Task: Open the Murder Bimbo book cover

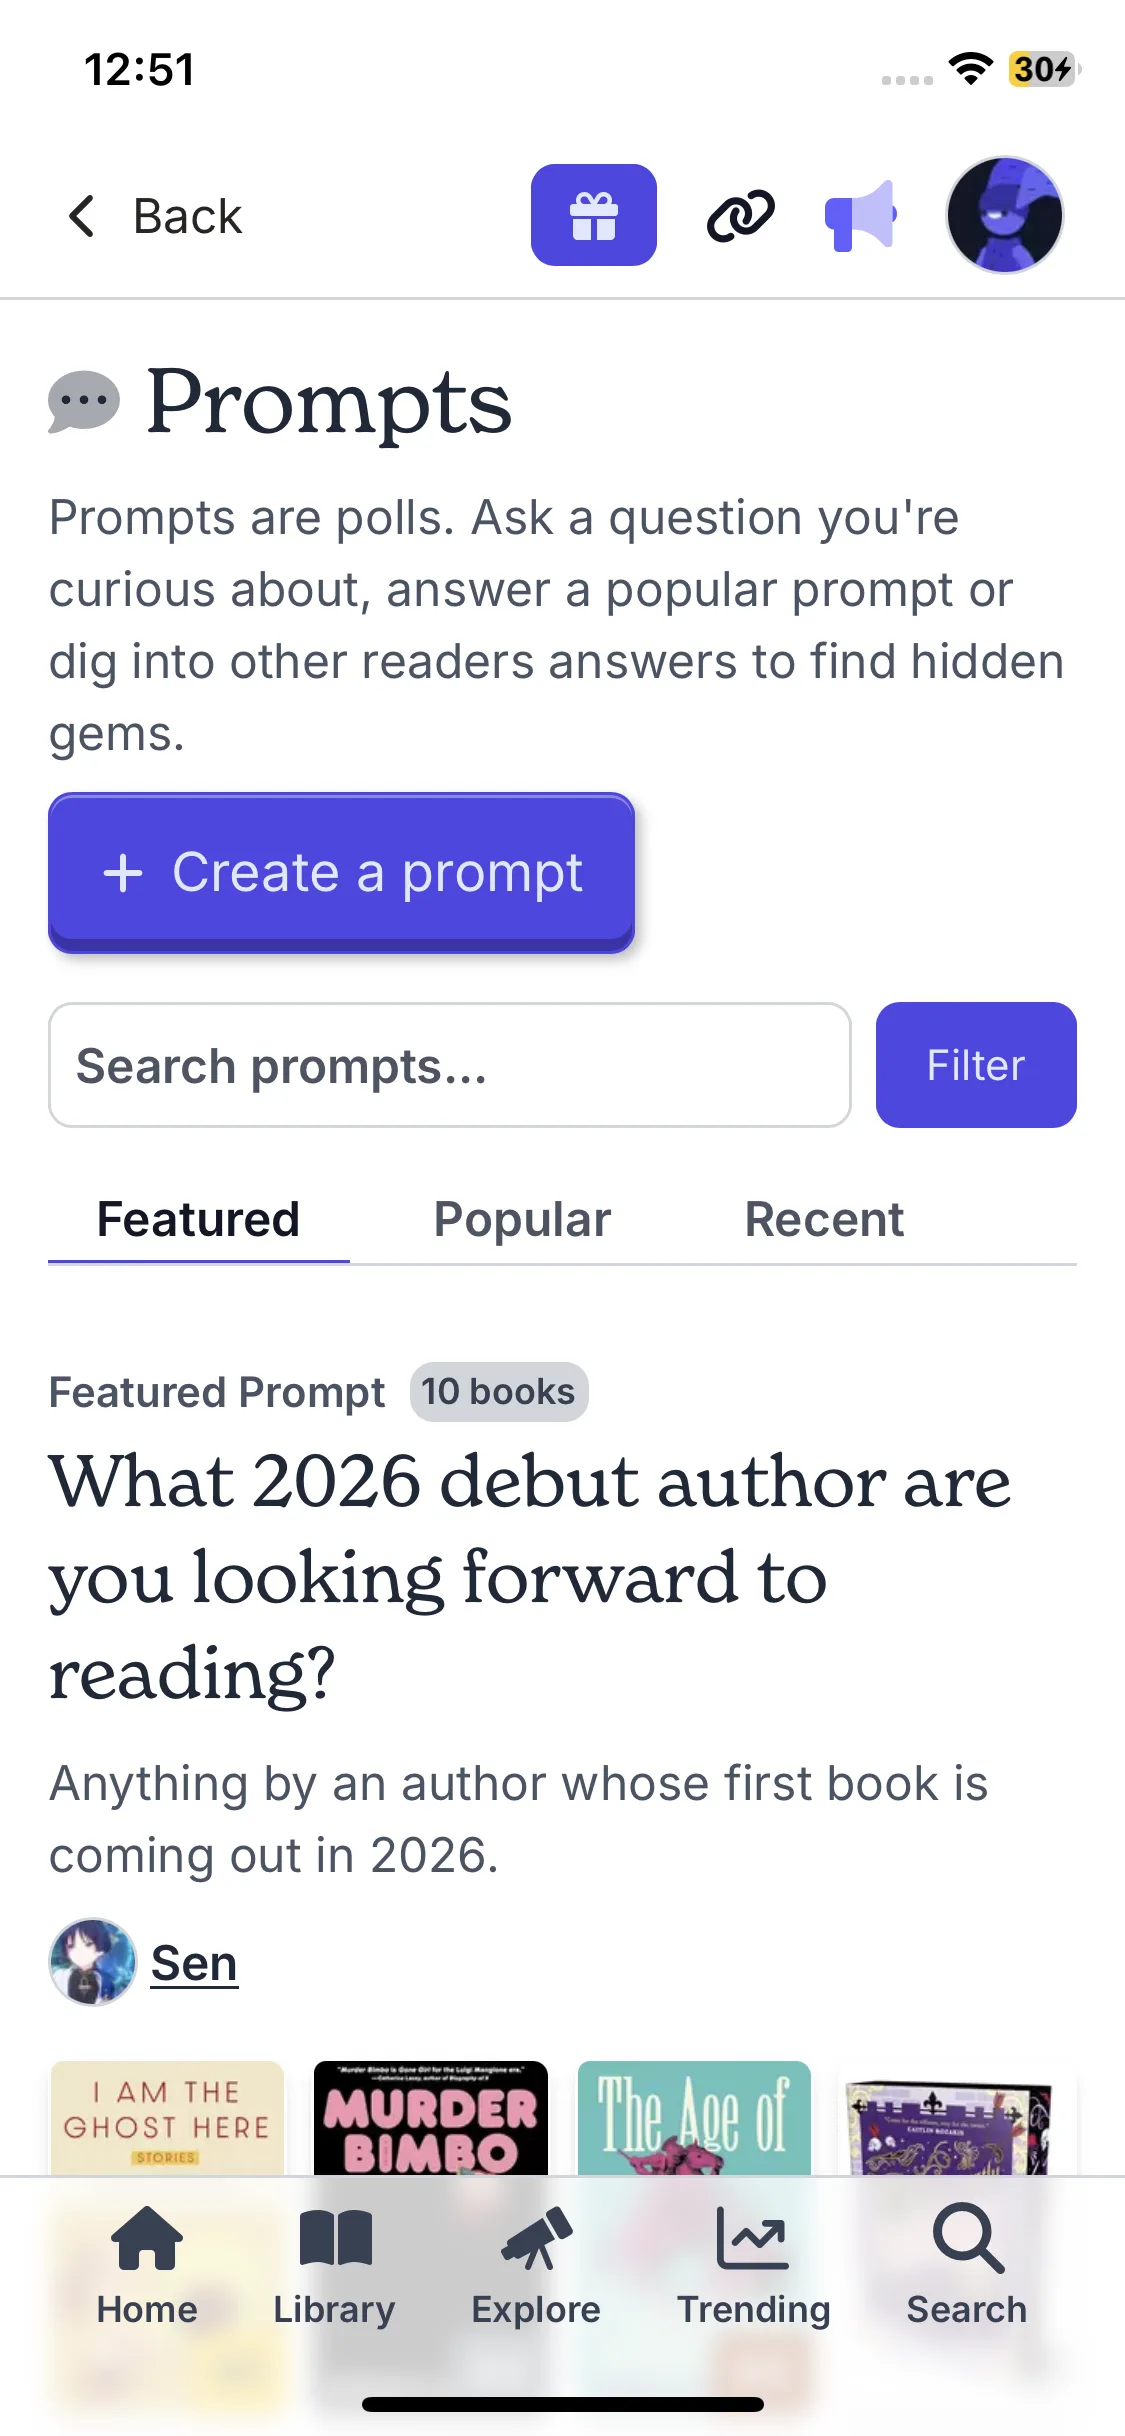Action: pos(431,2118)
